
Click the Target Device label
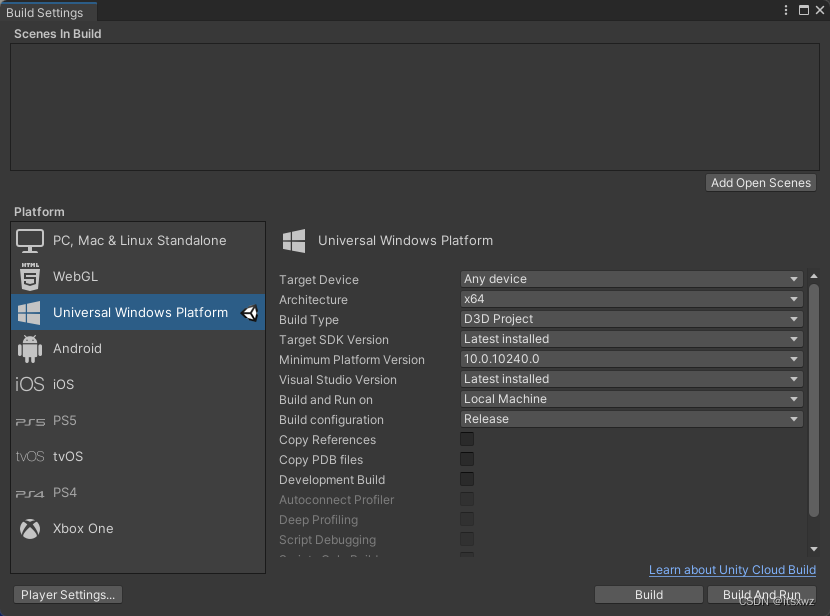point(319,279)
